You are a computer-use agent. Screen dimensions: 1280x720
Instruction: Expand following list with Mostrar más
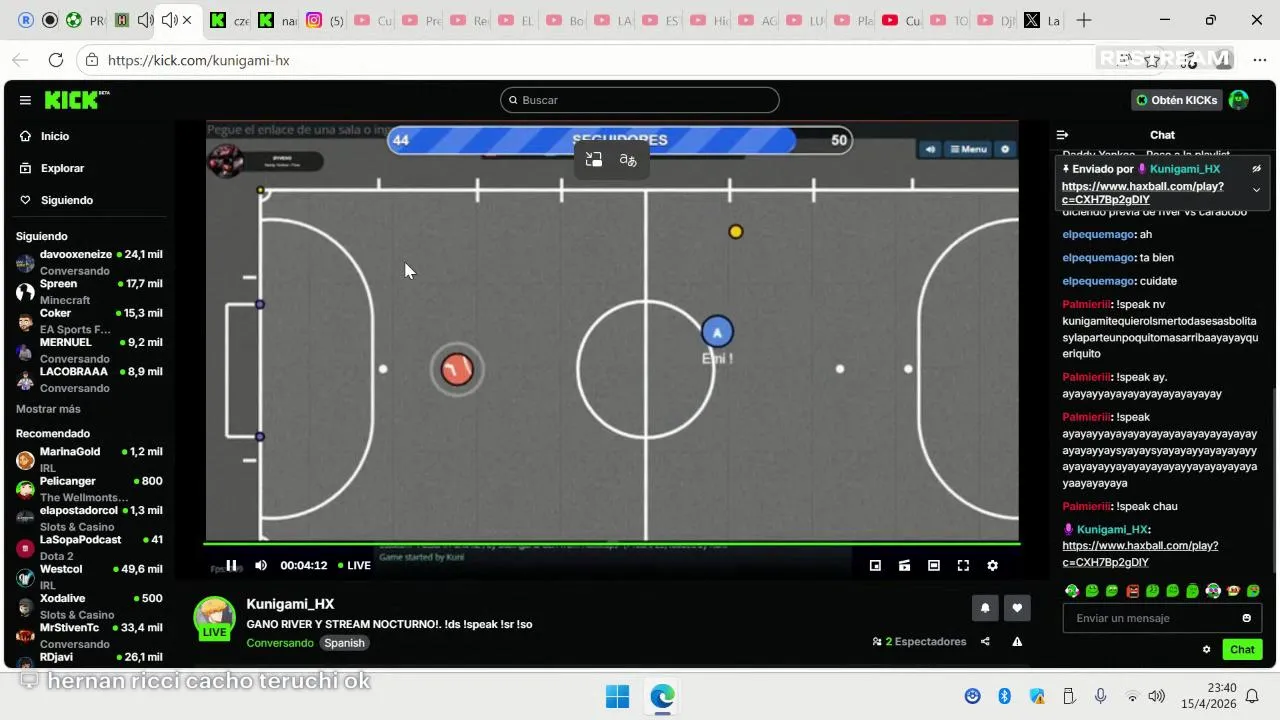click(48, 409)
